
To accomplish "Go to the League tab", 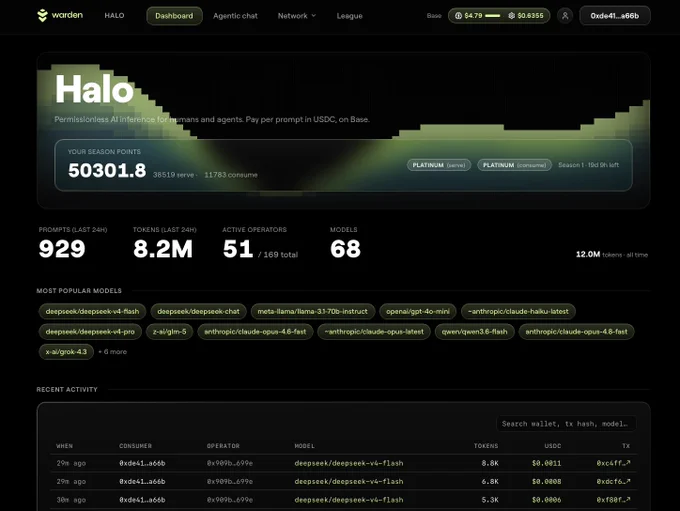I will coord(350,16).
